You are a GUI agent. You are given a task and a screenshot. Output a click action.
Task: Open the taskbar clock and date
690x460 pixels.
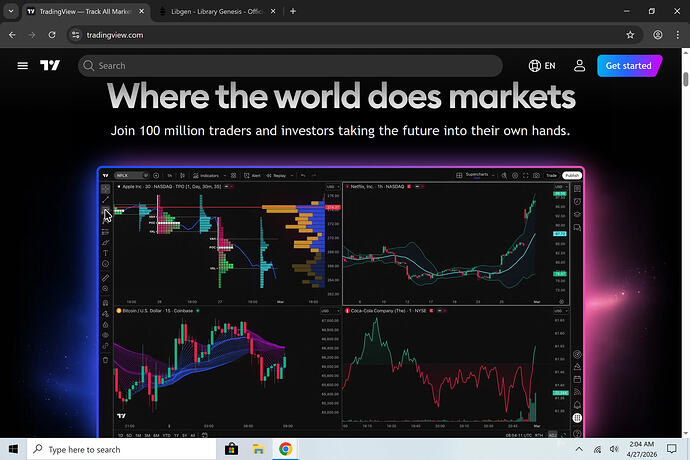642,449
